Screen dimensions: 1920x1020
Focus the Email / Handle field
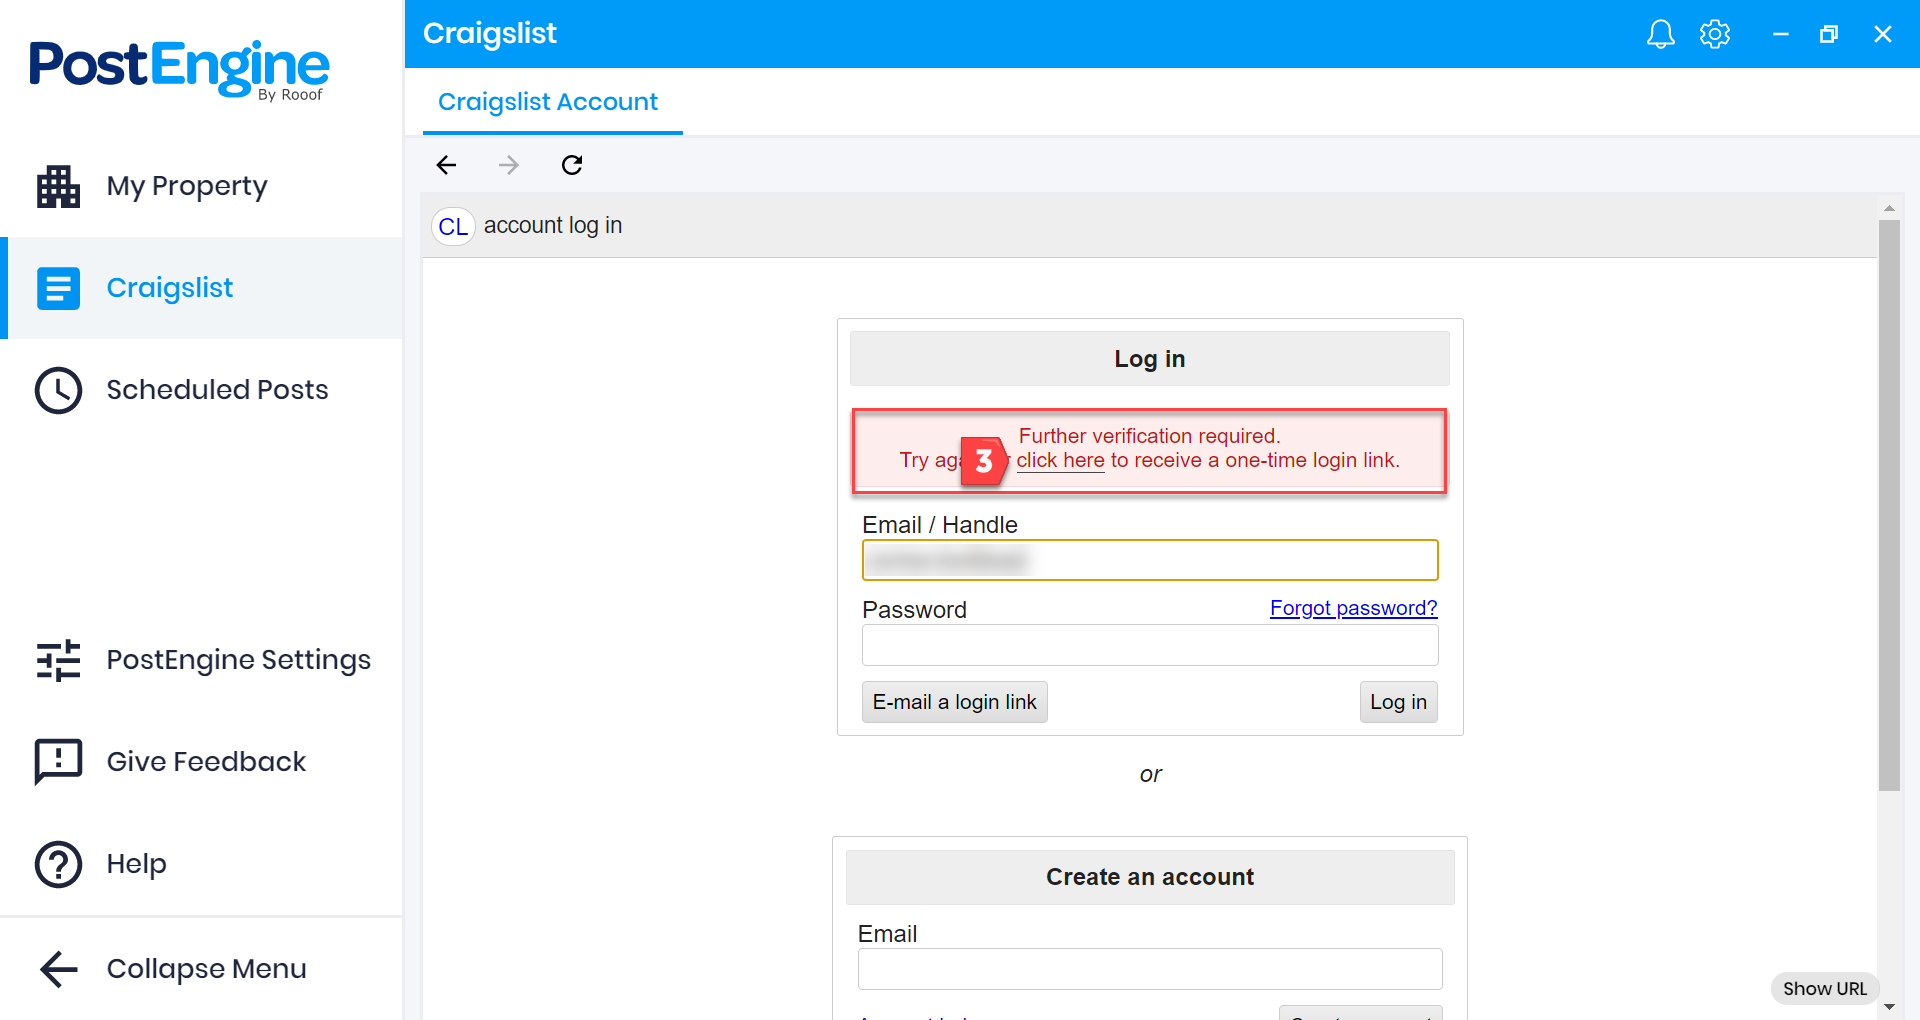pos(1150,560)
